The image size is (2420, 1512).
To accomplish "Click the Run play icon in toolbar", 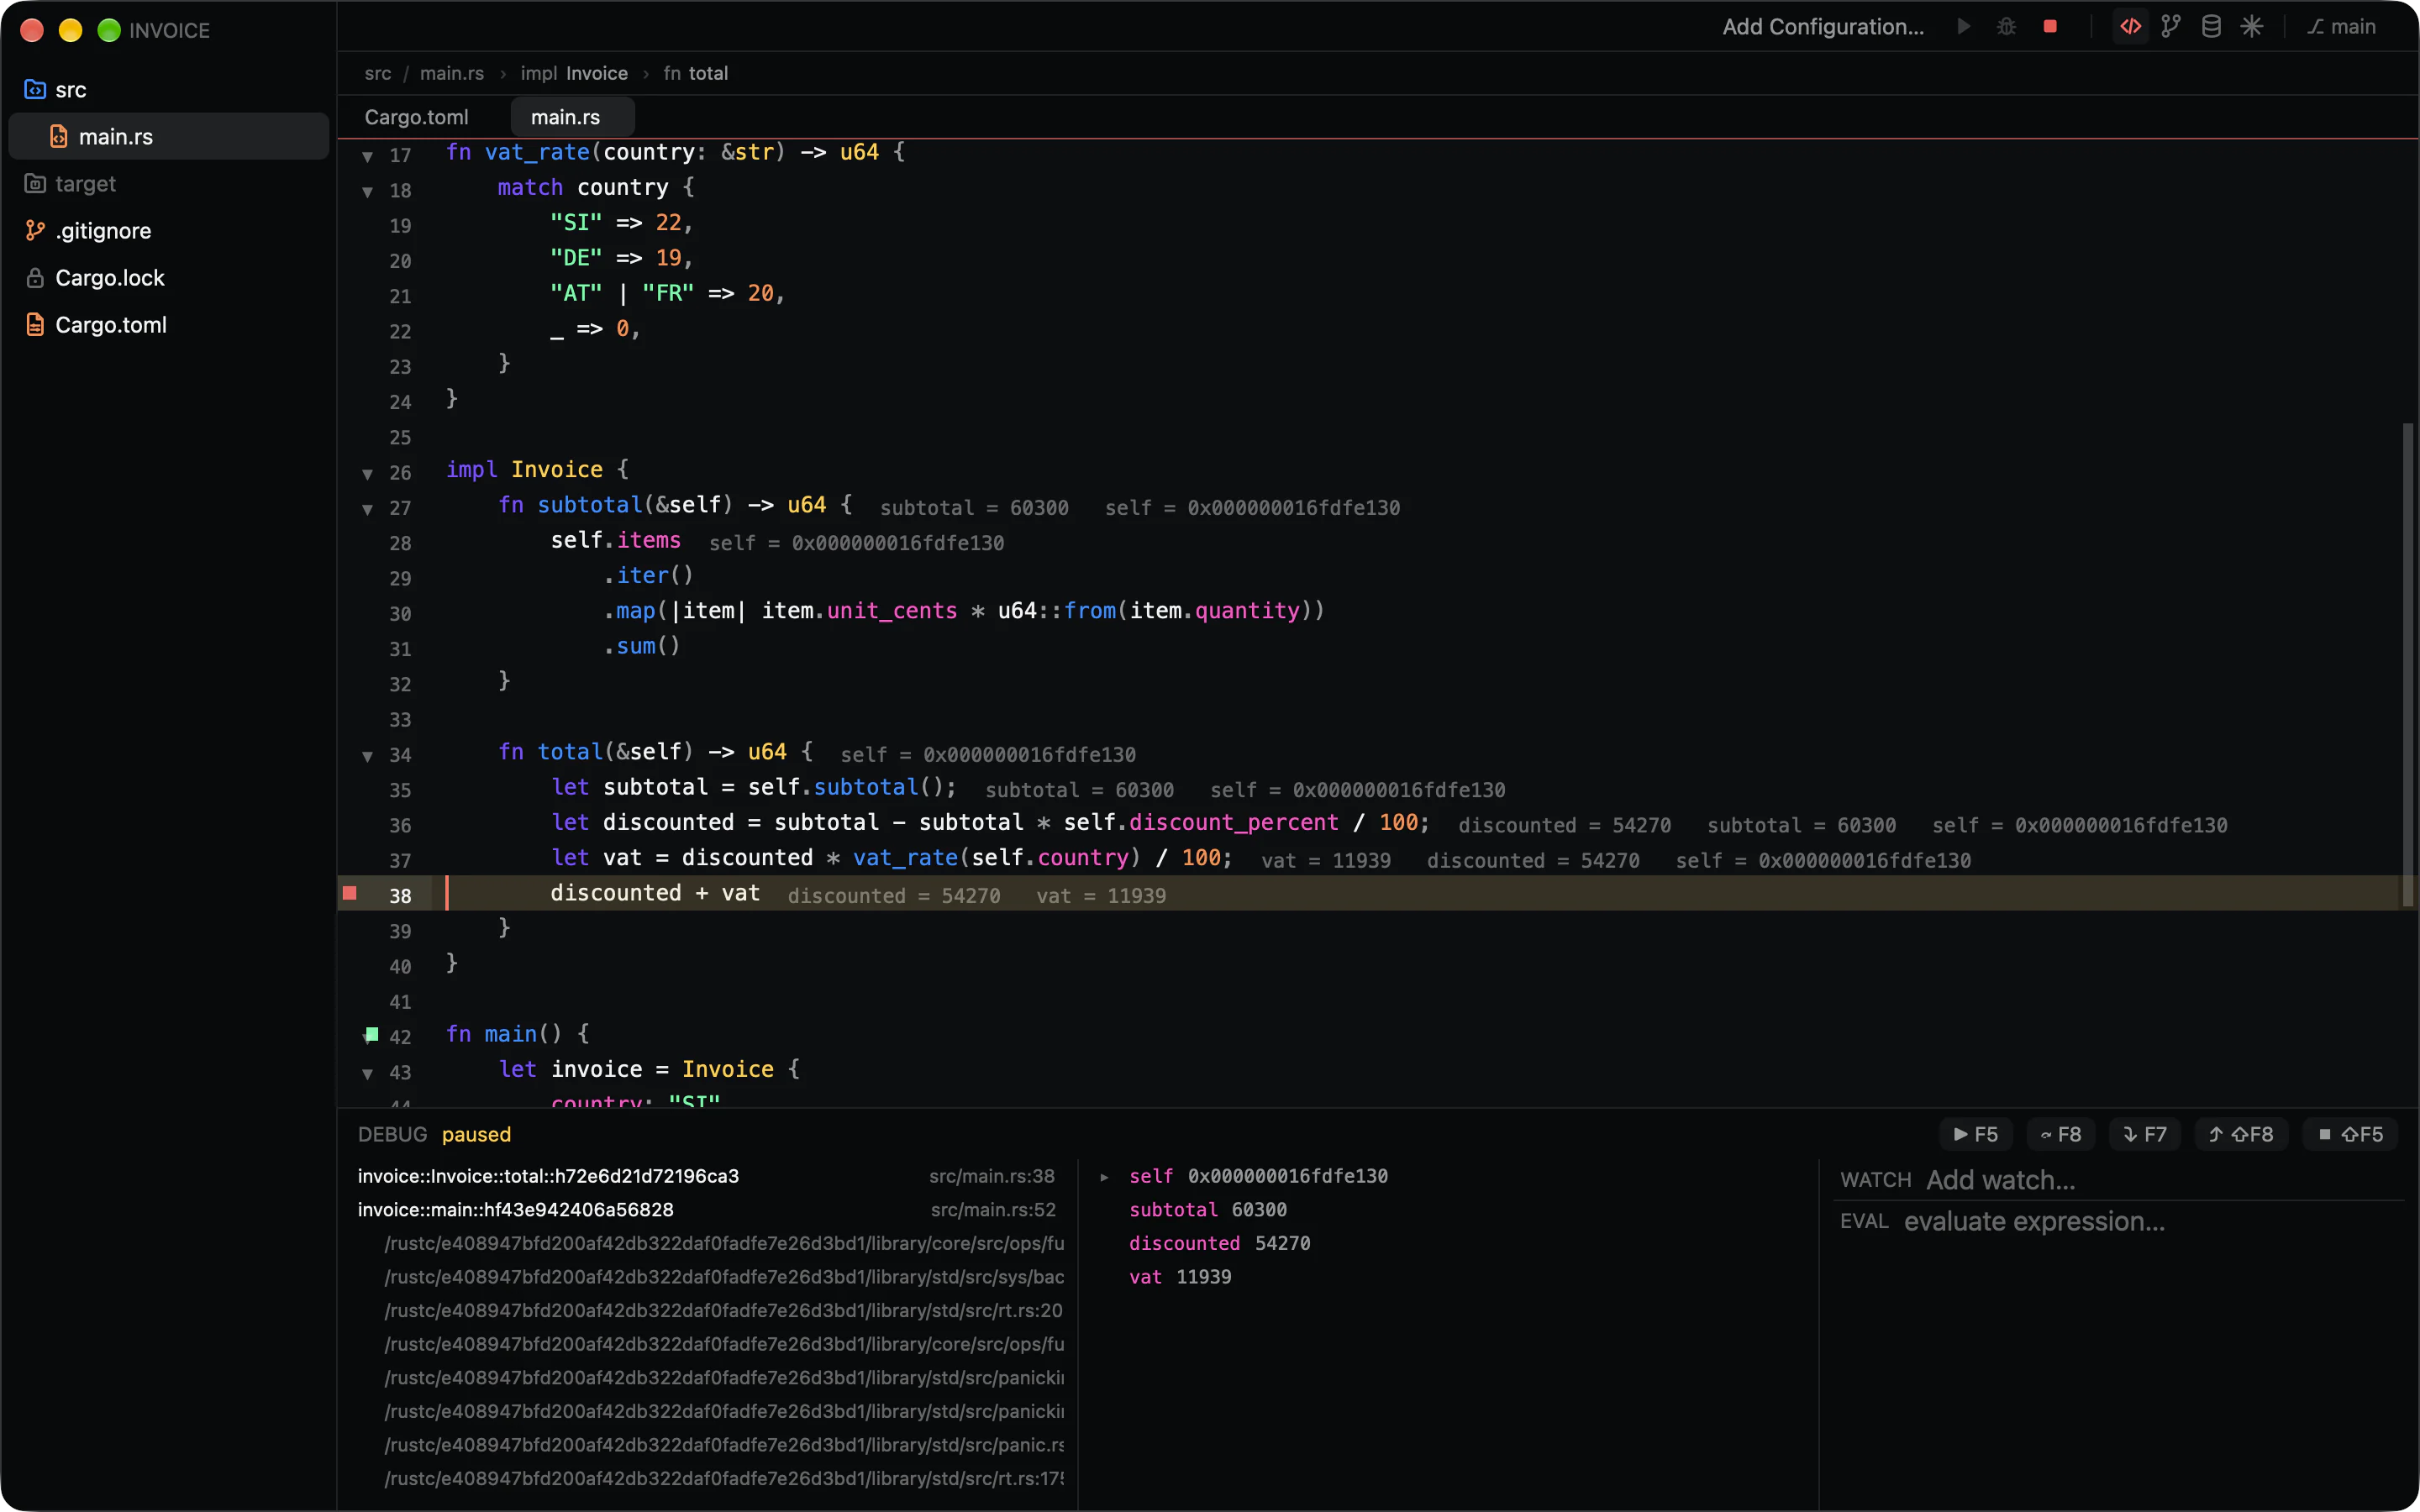I will pos(1963,27).
